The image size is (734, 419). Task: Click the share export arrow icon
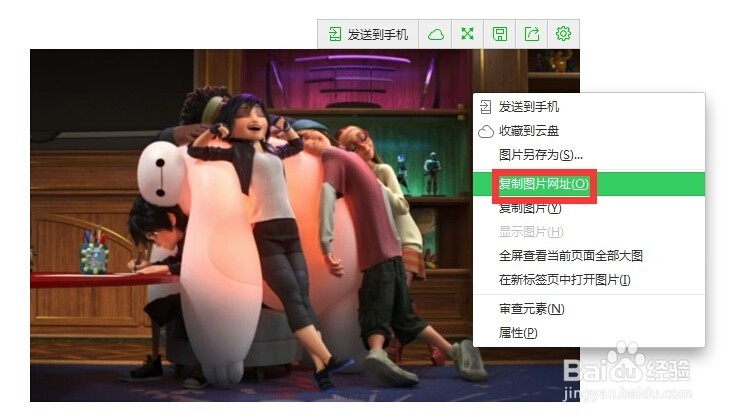(532, 34)
